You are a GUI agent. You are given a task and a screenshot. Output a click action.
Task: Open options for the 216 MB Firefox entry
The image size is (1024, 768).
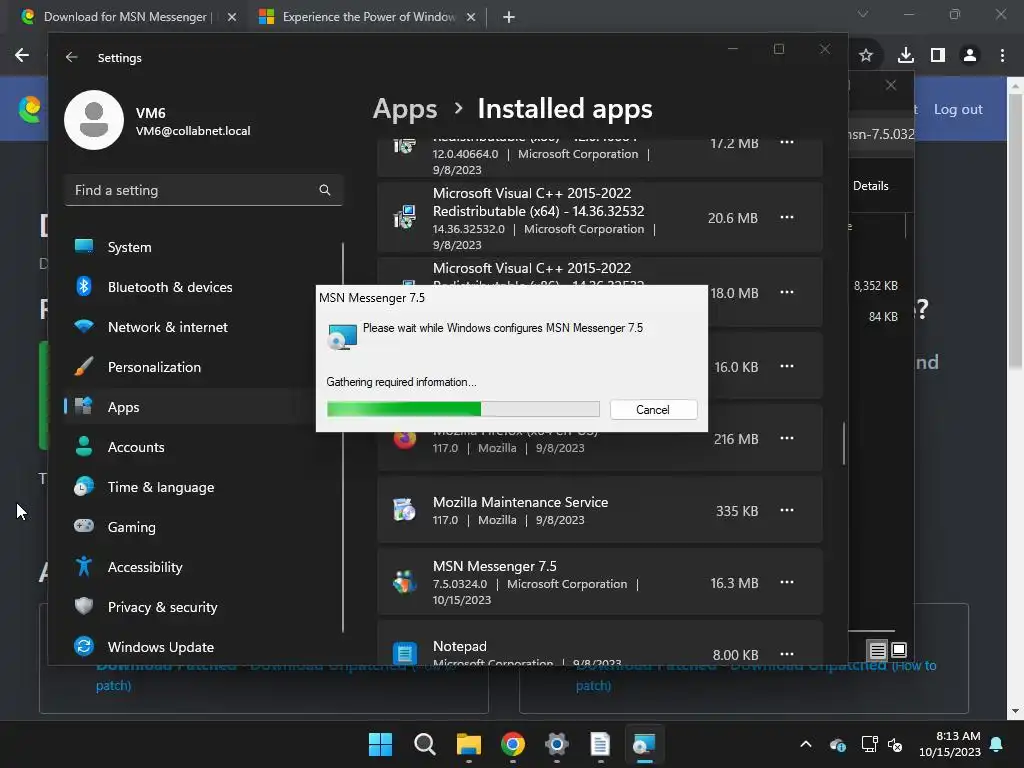[x=787, y=438]
